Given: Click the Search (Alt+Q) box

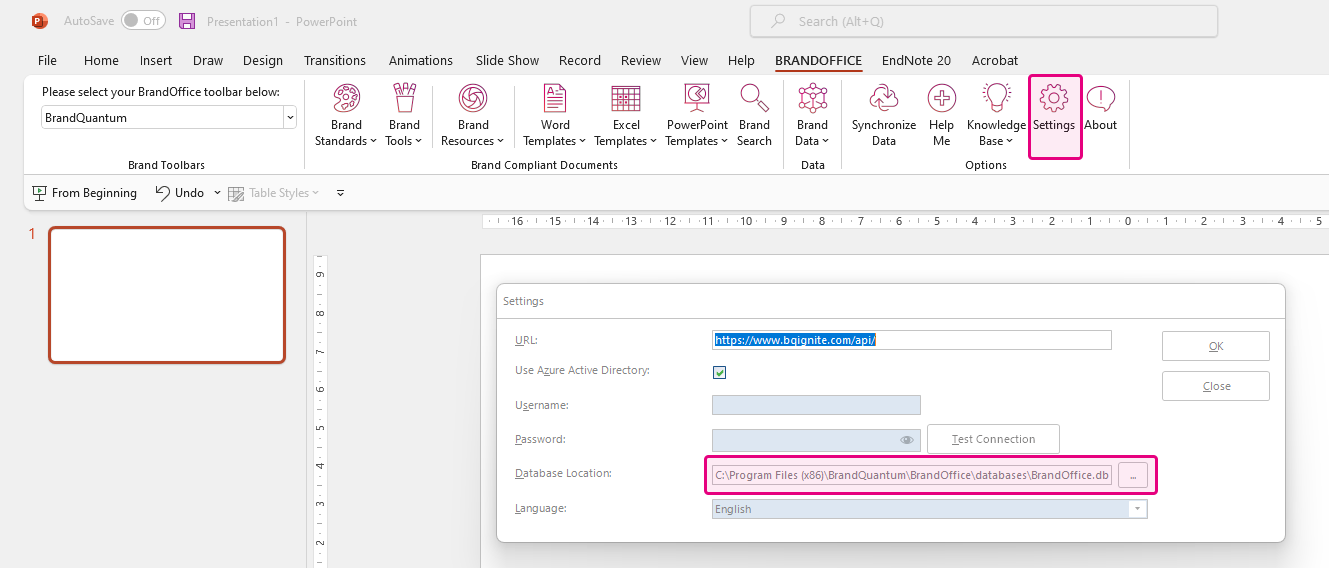Looking at the screenshot, I should coord(984,21).
